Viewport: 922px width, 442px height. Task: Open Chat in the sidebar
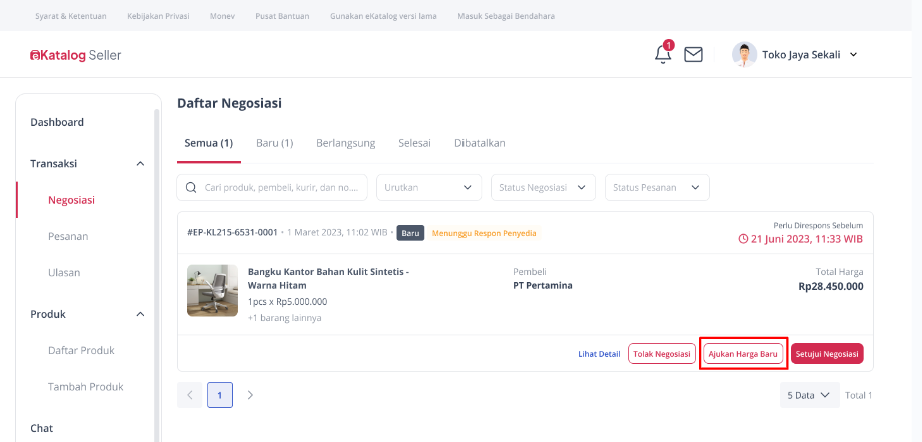[x=41, y=428]
